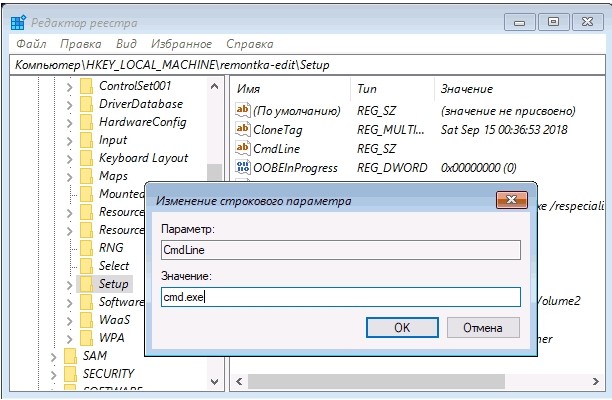
Task: Select the SECURITY folder icon
Action: click(x=70, y=373)
